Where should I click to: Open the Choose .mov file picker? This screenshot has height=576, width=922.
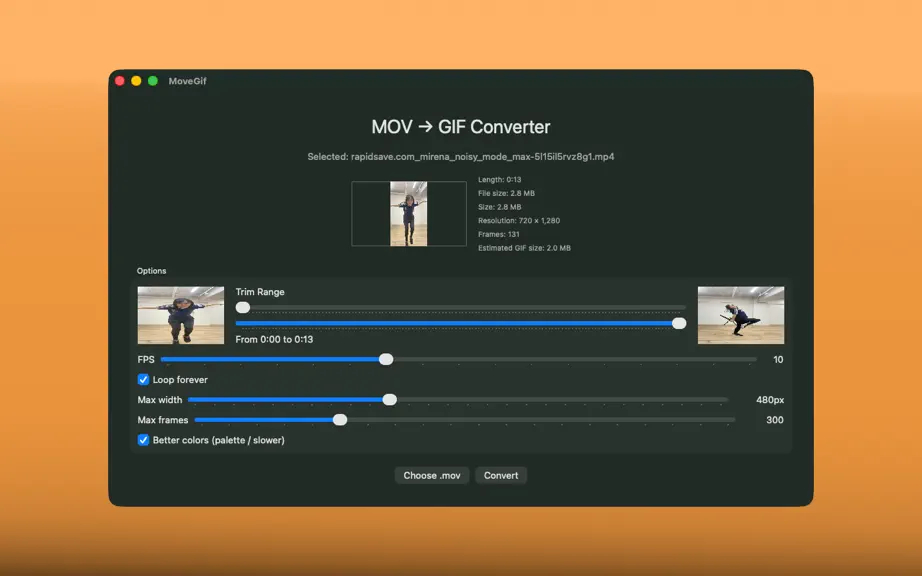[432, 475]
